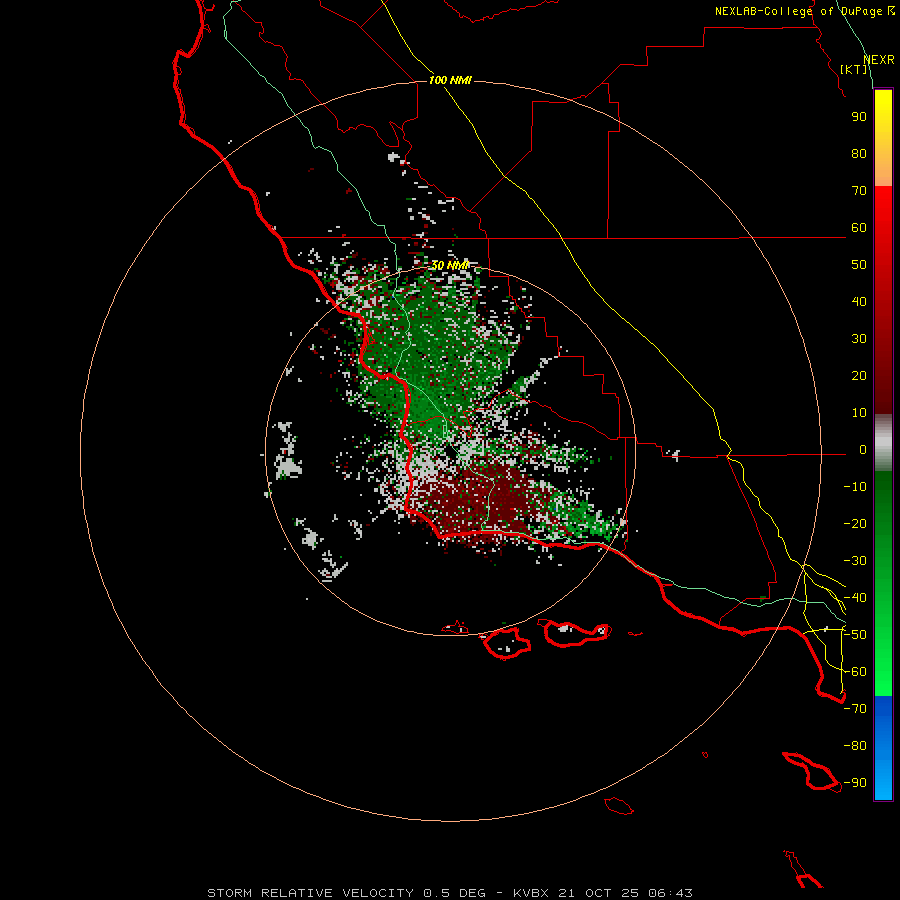The height and width of the screenshot is (900, 900).
Task: Click the 50 value on velocity scale
Action: tap(859, 265)
